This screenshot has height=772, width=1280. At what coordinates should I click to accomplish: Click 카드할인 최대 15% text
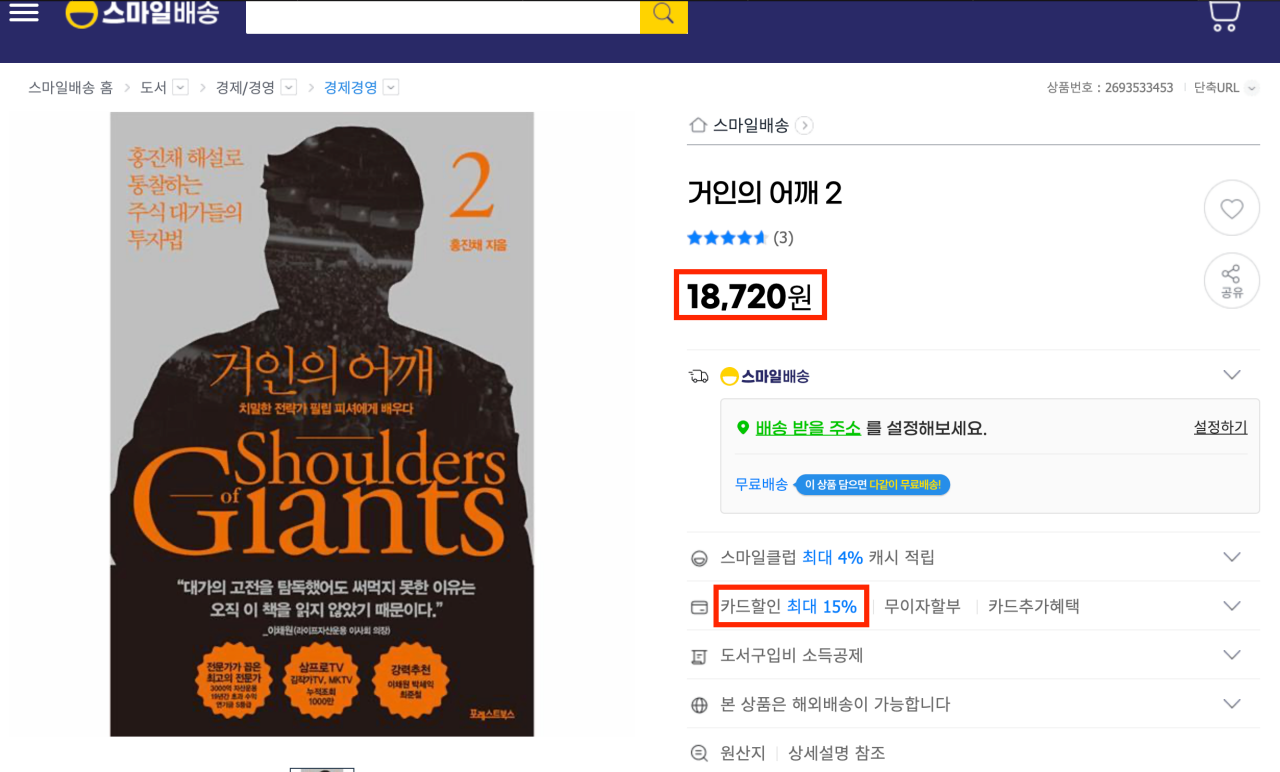(789, 606)
